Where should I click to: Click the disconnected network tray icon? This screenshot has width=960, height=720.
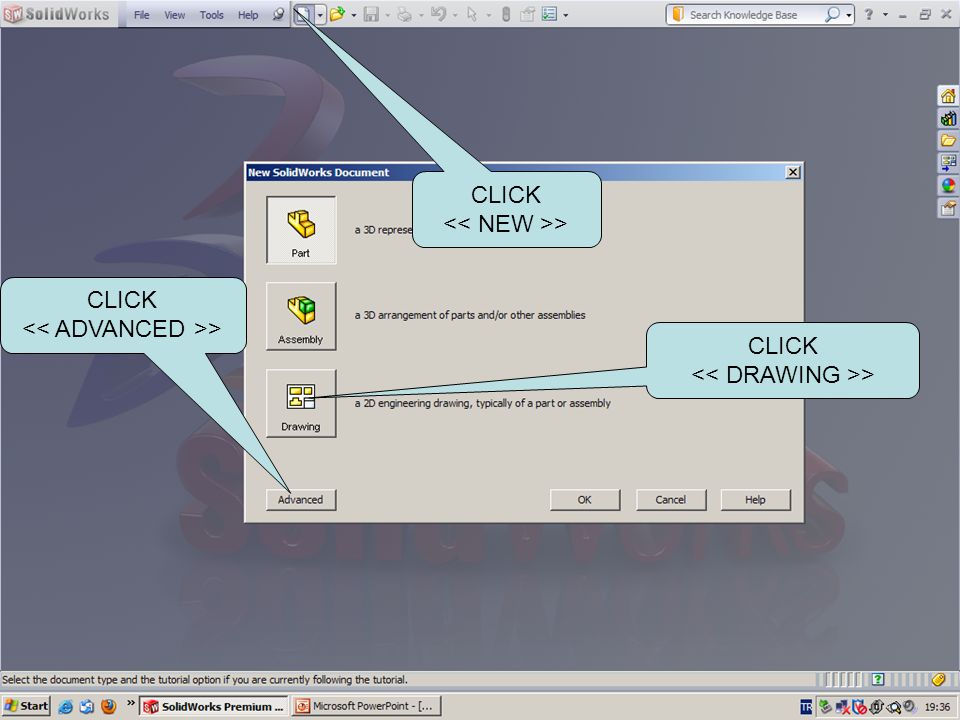[842, 707]
